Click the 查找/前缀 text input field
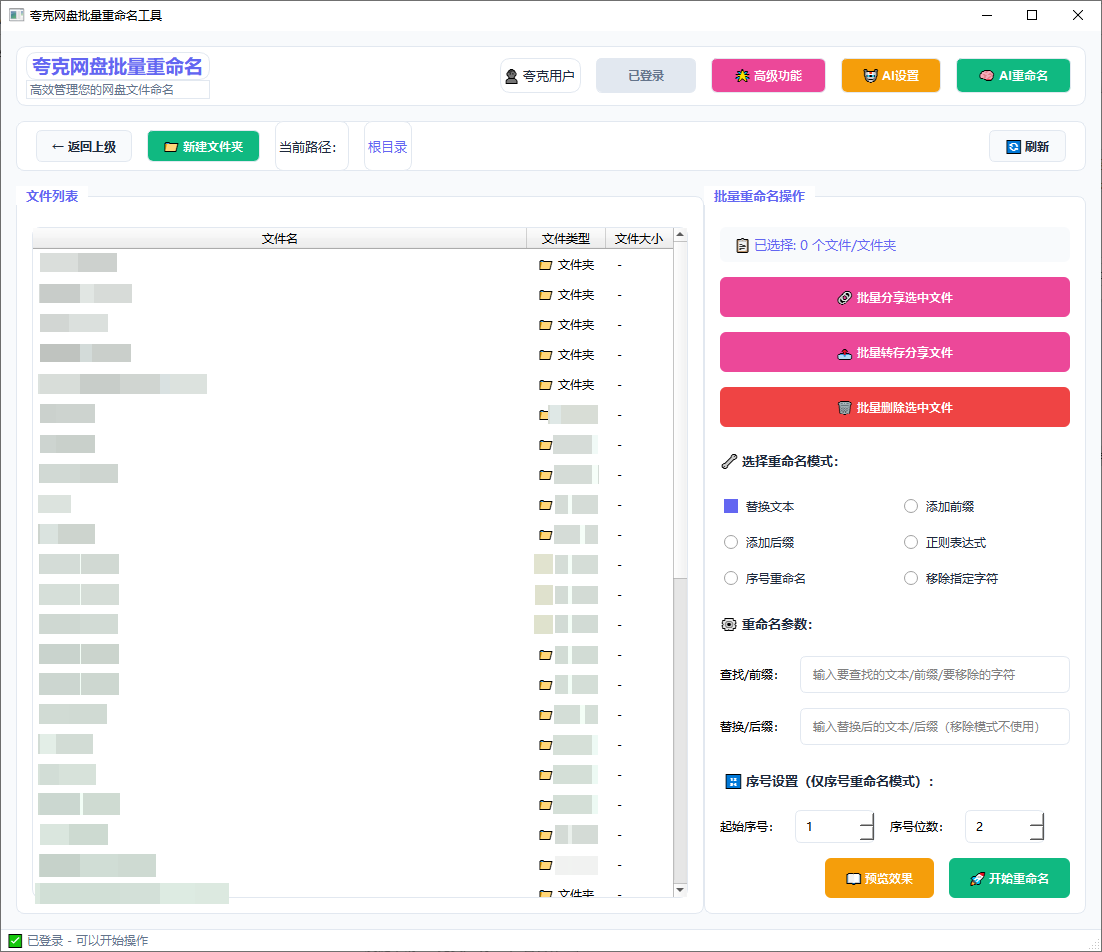This screenshot has height=952, width=1102. 934,675
